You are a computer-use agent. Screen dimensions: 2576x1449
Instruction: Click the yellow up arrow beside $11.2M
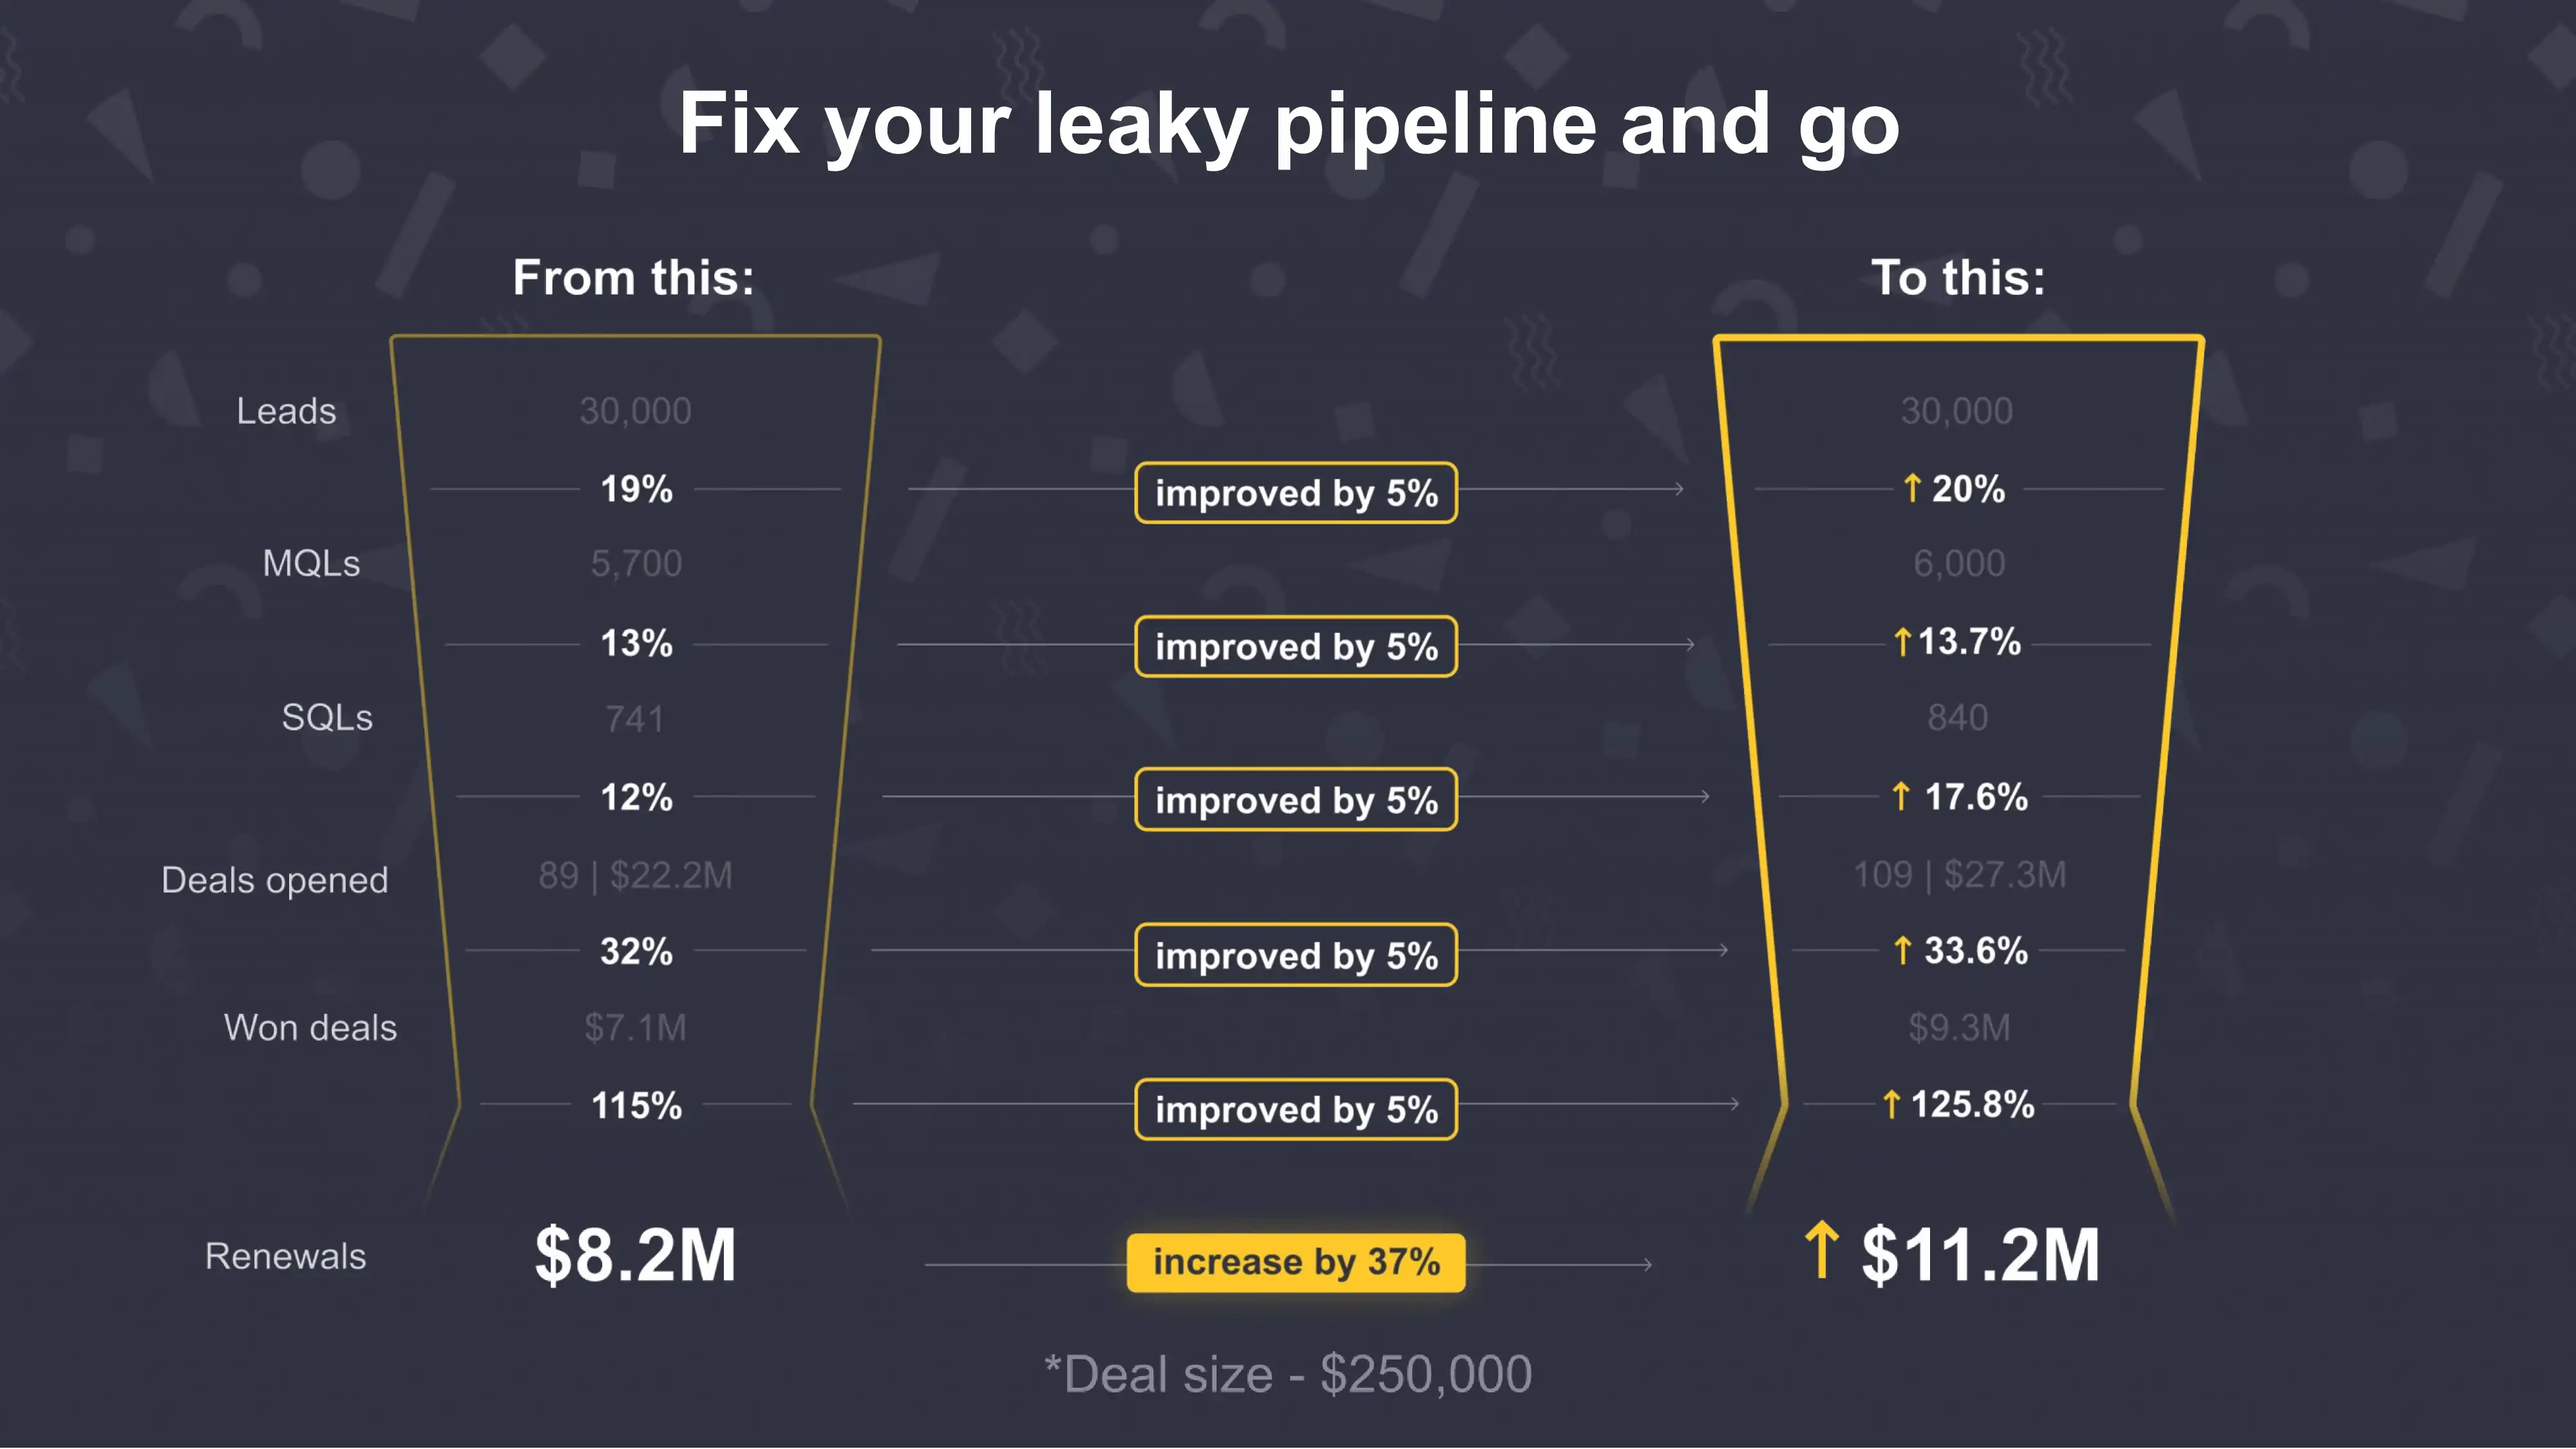click(x=1821, y=1249)
